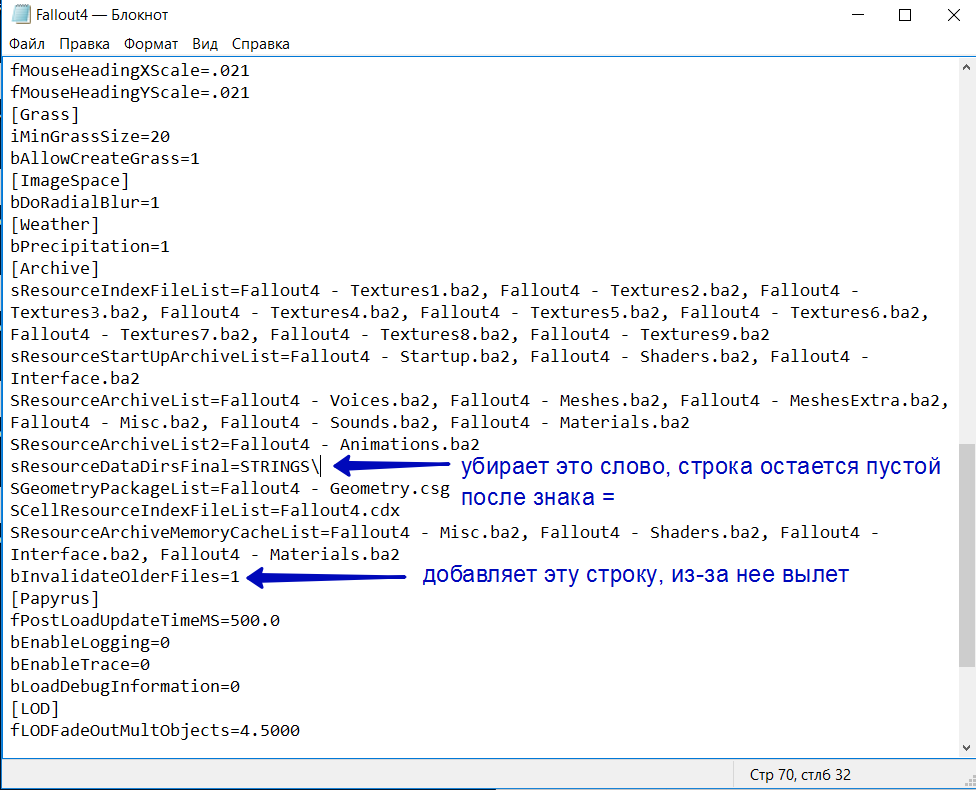976x790 pixels.
Task: Minimize the Fallout4 Notepad window
Action: pos(858,15)
